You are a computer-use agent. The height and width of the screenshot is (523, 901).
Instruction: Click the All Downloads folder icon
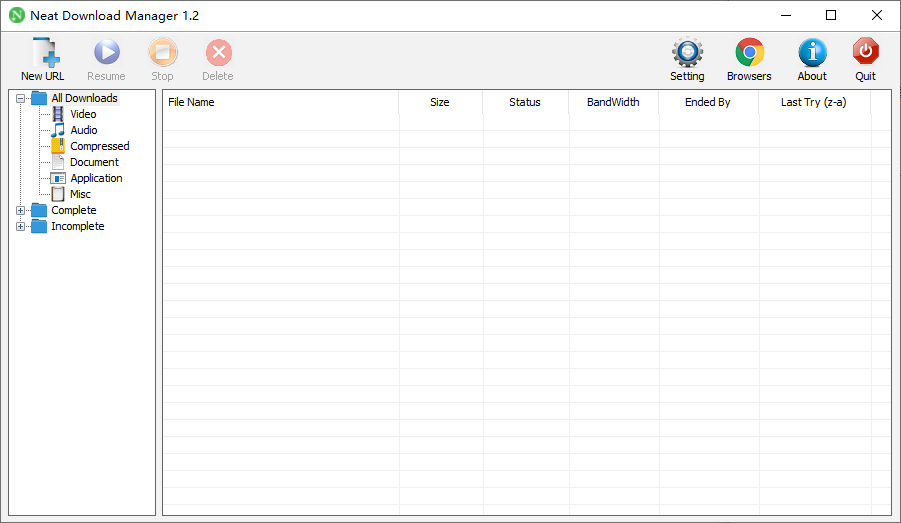[39, 98]
